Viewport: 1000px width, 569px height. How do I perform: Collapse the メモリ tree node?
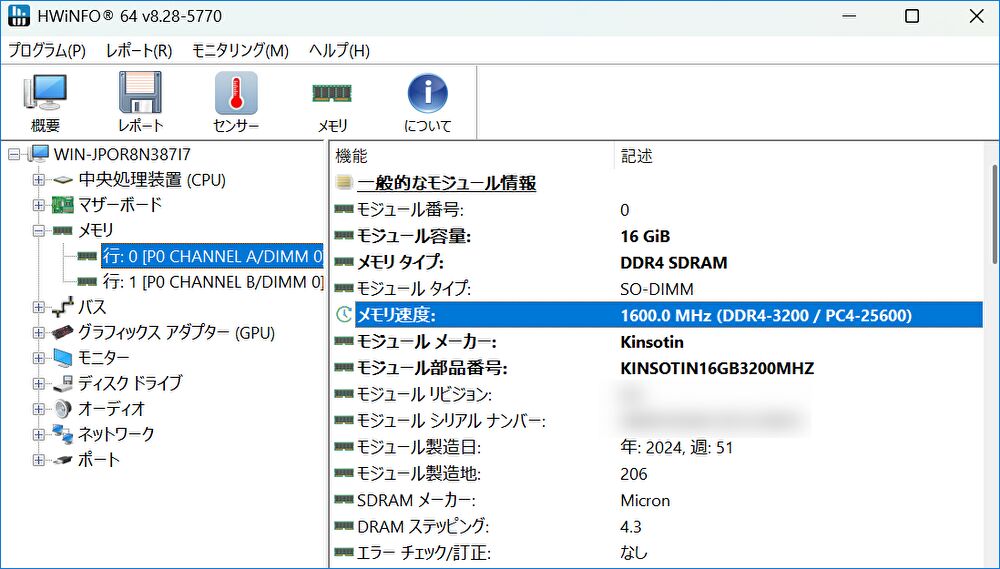tap(39, 231)
